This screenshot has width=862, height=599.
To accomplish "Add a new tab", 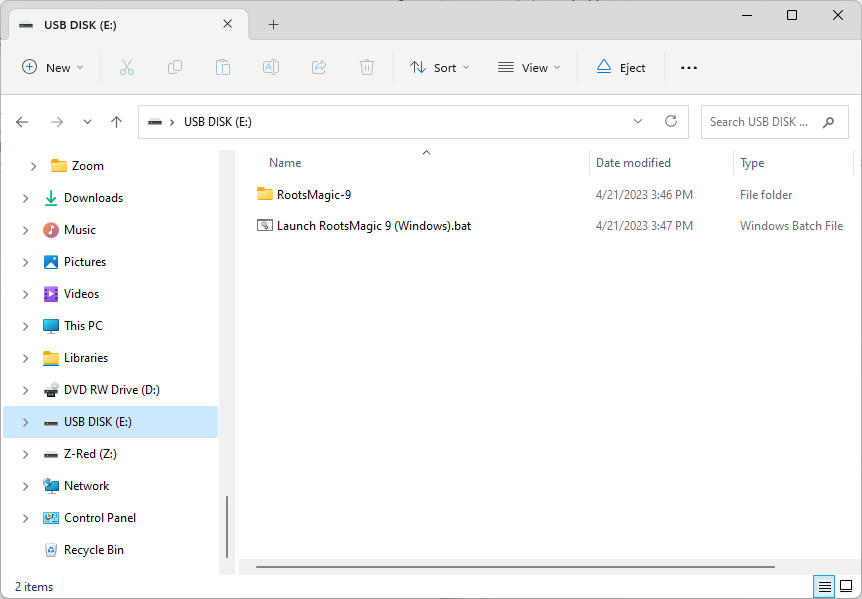I will 273,24.
